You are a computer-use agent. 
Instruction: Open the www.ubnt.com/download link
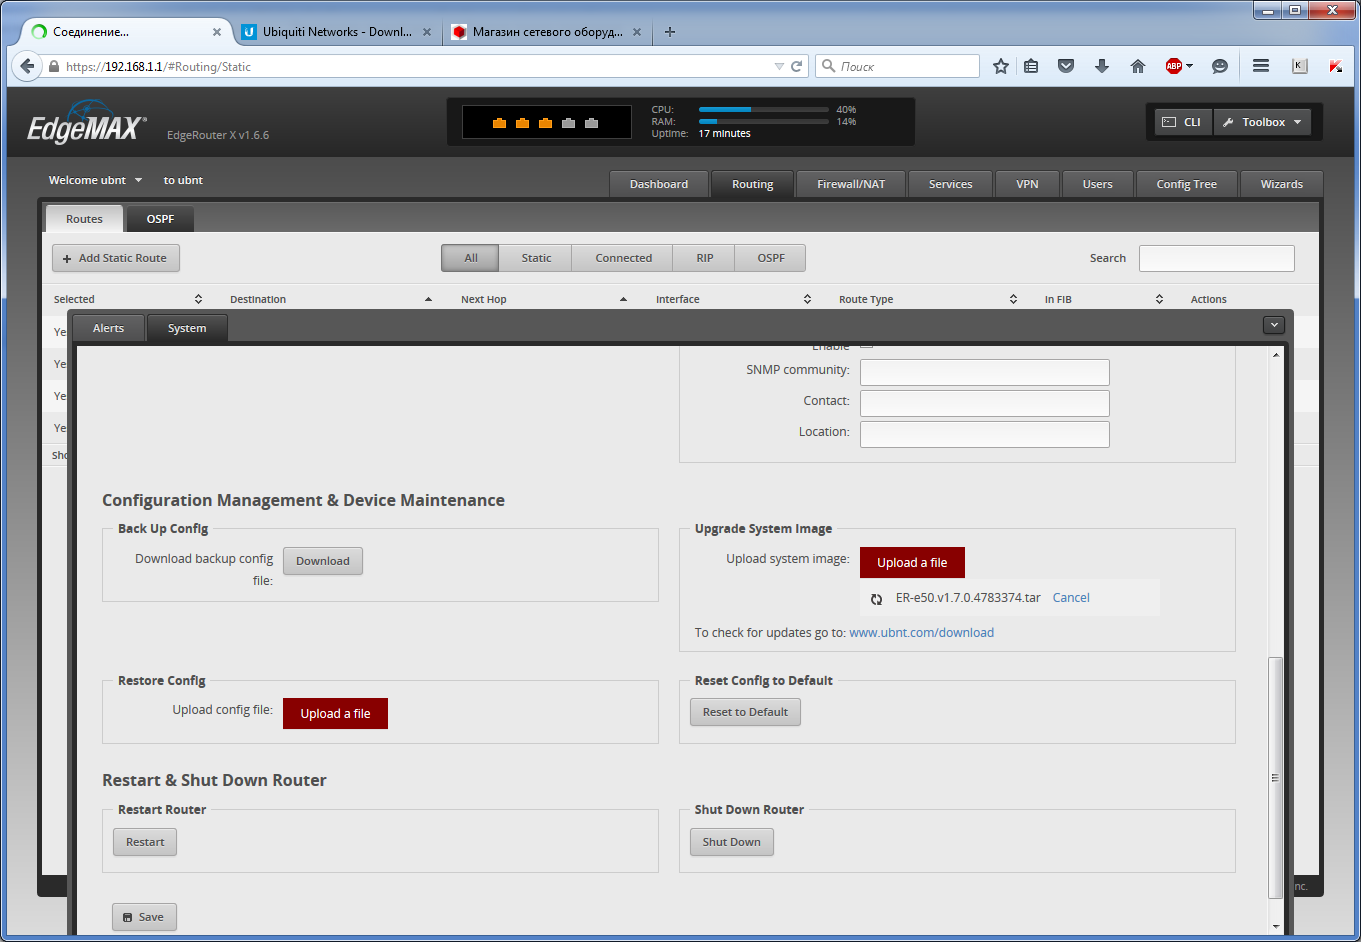tap(921, 632)
